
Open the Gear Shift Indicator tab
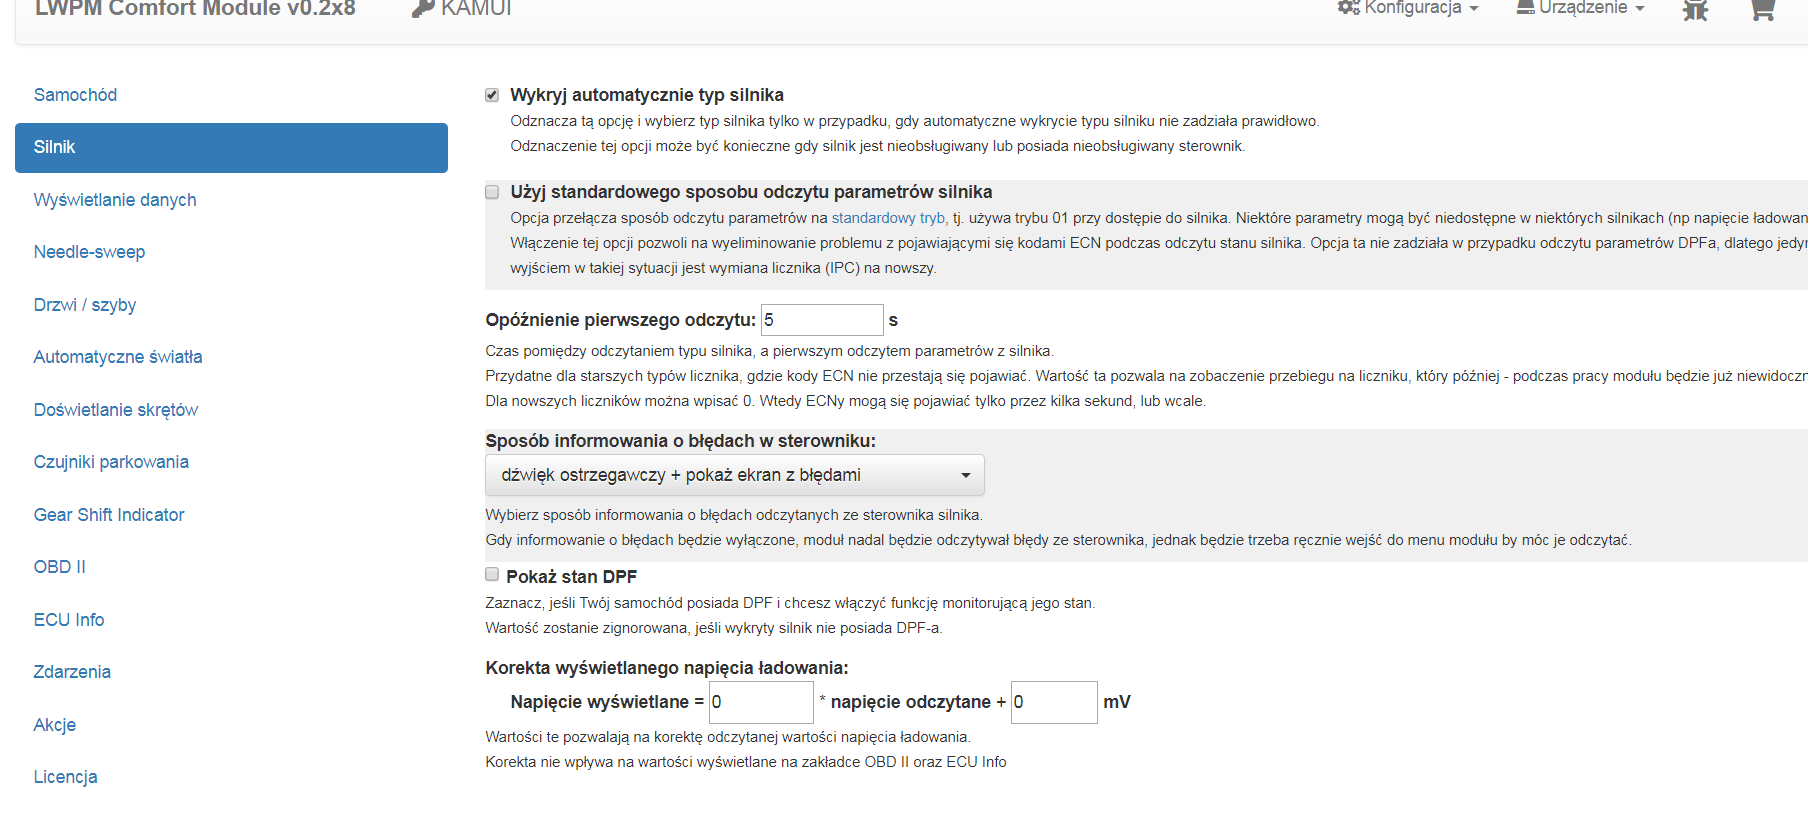click(109, 515)
